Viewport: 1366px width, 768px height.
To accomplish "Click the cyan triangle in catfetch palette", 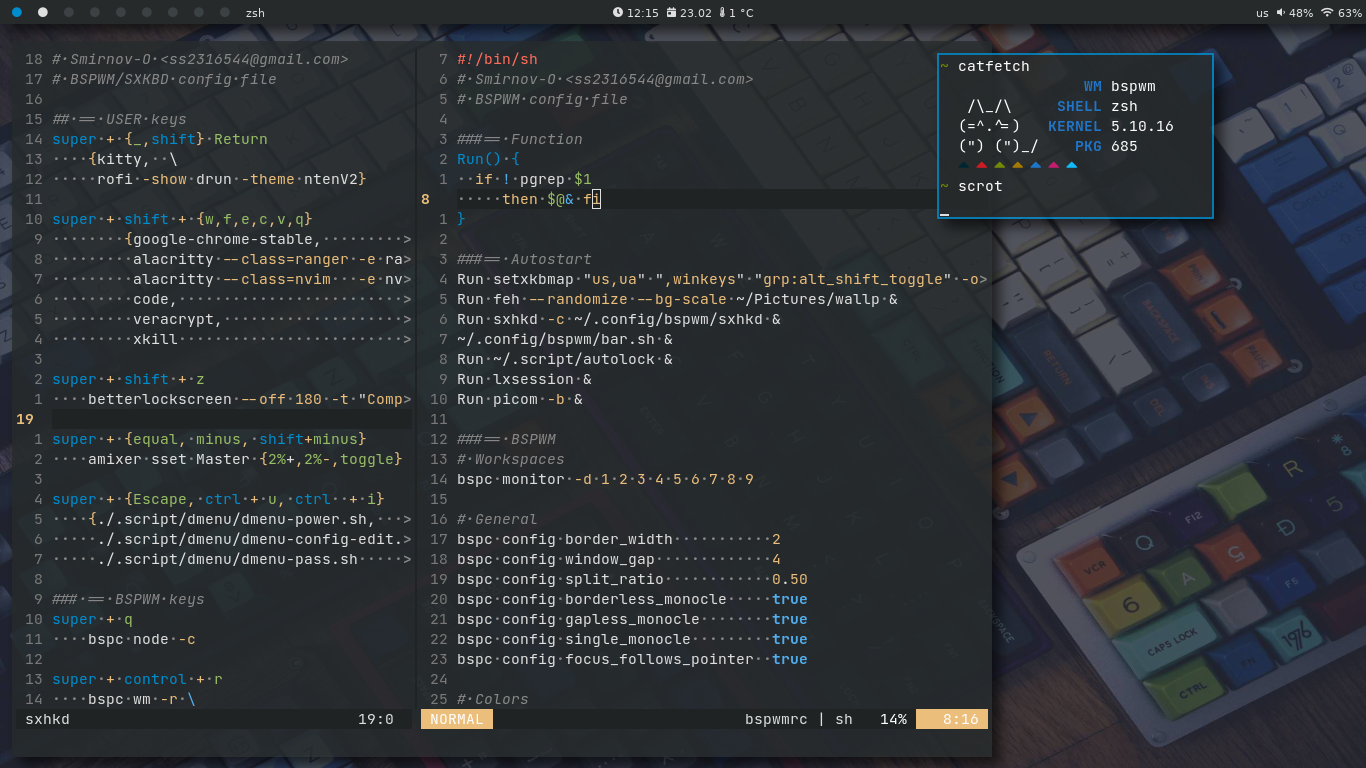I will 1071,165.
